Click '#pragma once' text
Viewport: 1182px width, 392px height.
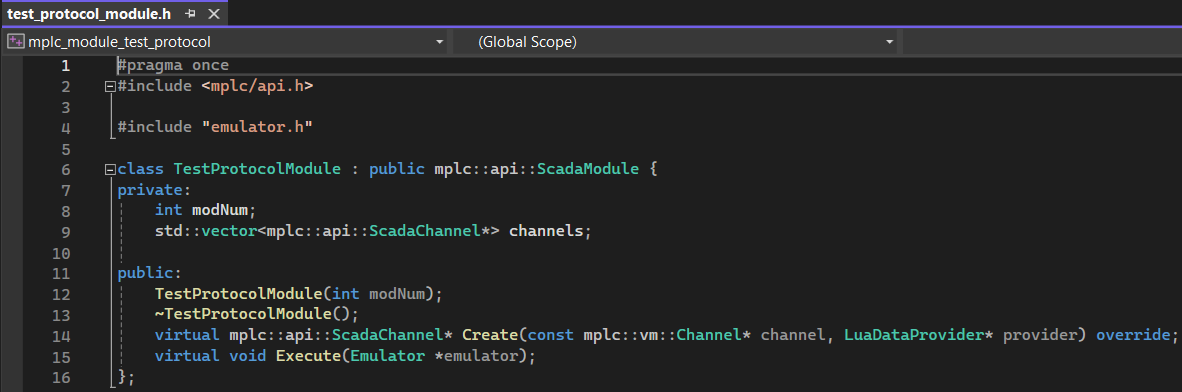173,66
